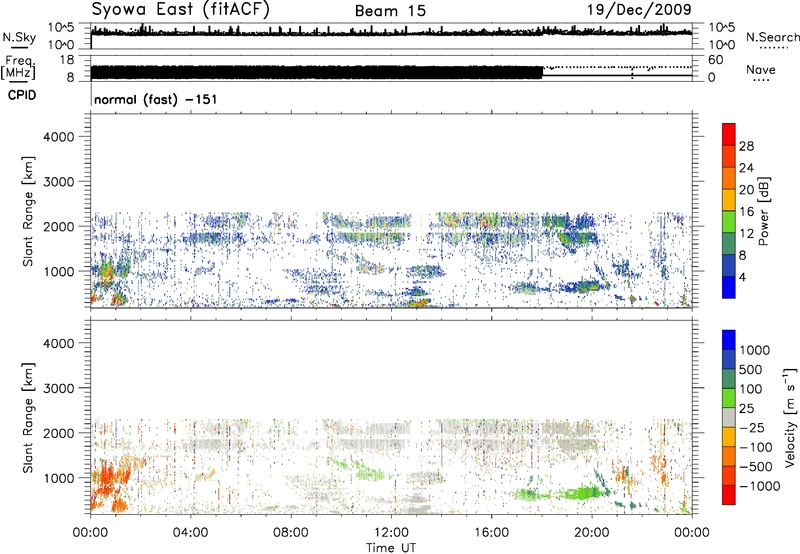800x554 pixels.
Task: Click the "18" tick on the frequency axis
Action: coord(67,60)
